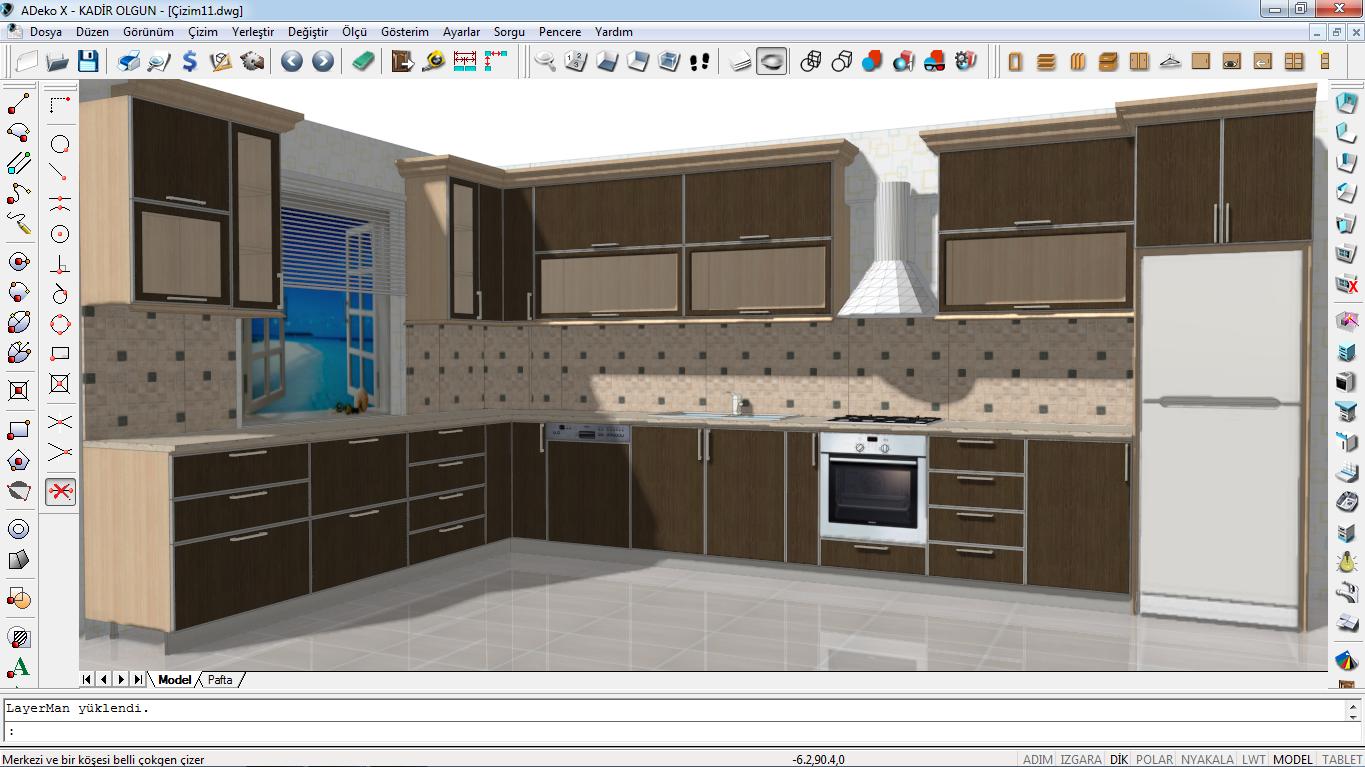Select the green letter A text tool
The width and height of the screenshot is (1365, 767).
19,667
